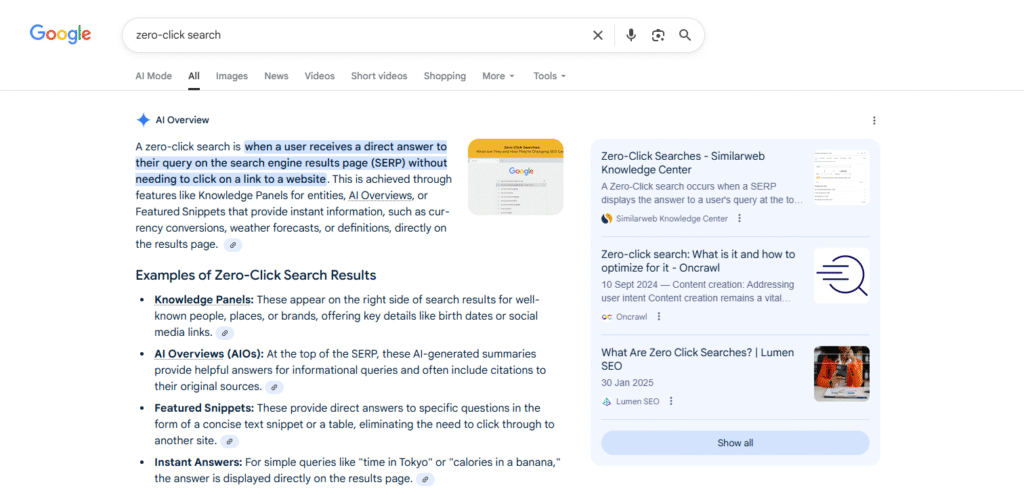The height and width of the screenshot is (495, 1024).
Task: Switch to Short videos tab
Action: pos(379,76)
